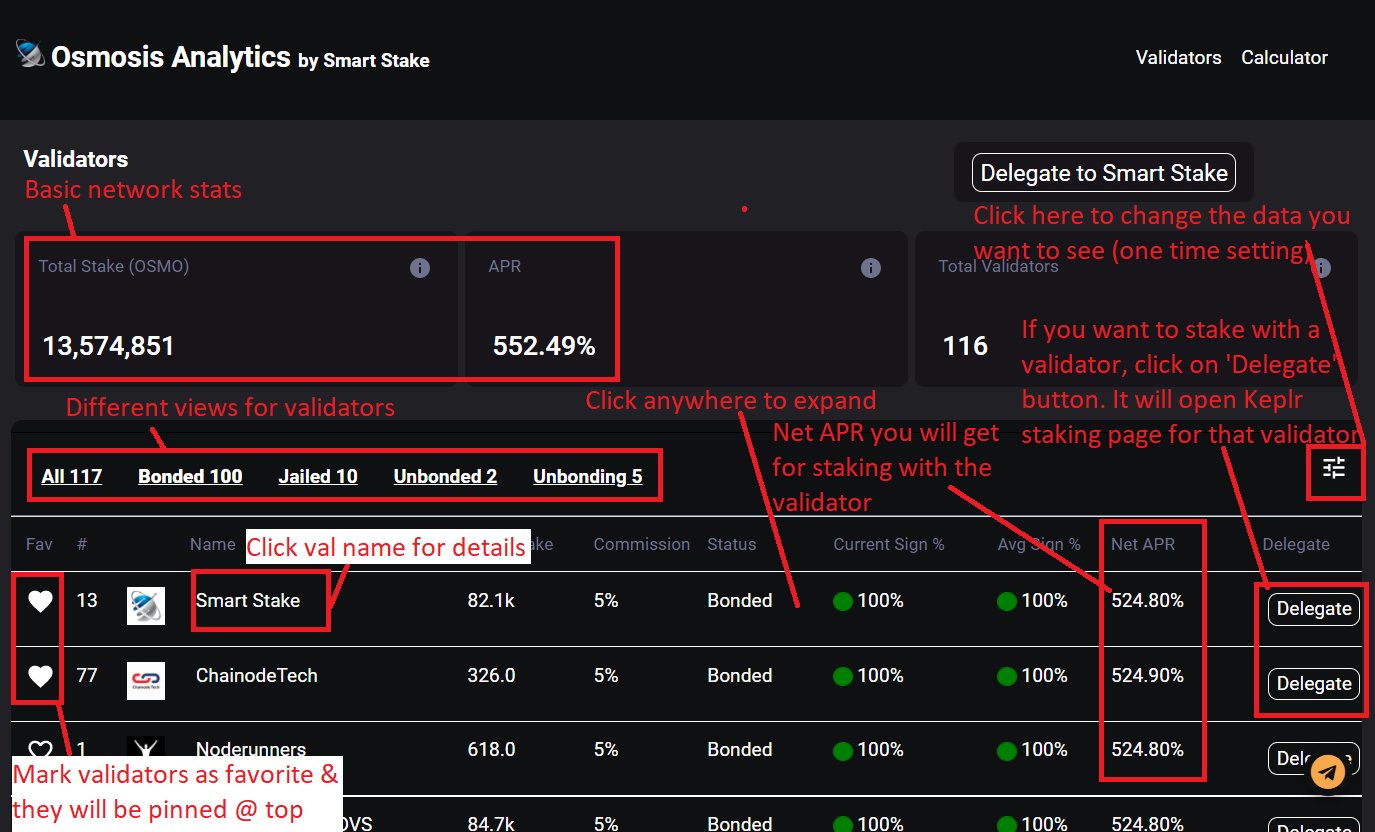Viewport: 1375px width, 832px height.
Task: Sort the table by Status column
Action: click(732, 545)
